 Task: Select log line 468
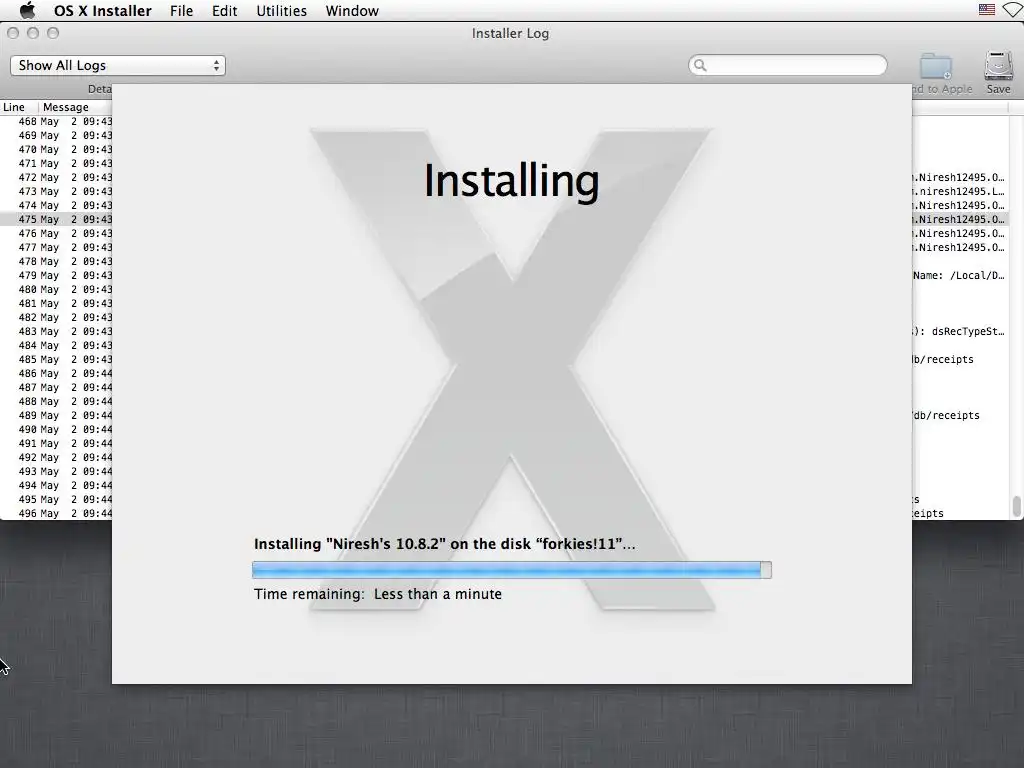[56, 121]
